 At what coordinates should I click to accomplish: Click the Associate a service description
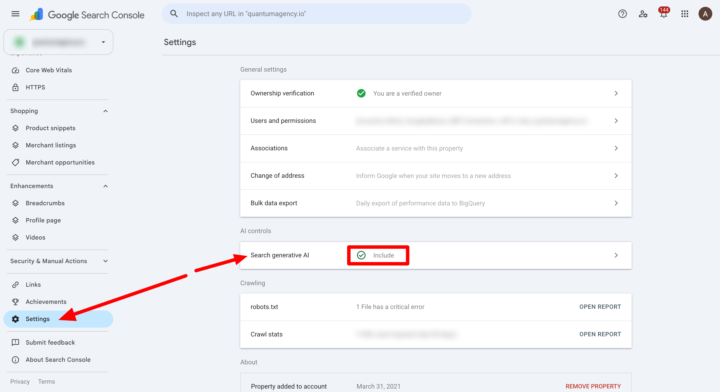click(x=410, y=148)
